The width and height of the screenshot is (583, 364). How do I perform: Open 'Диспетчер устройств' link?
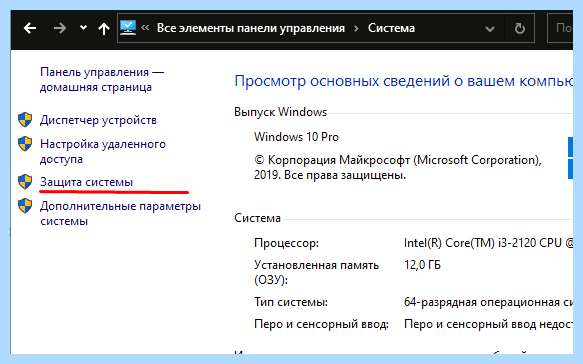(98, 120)
